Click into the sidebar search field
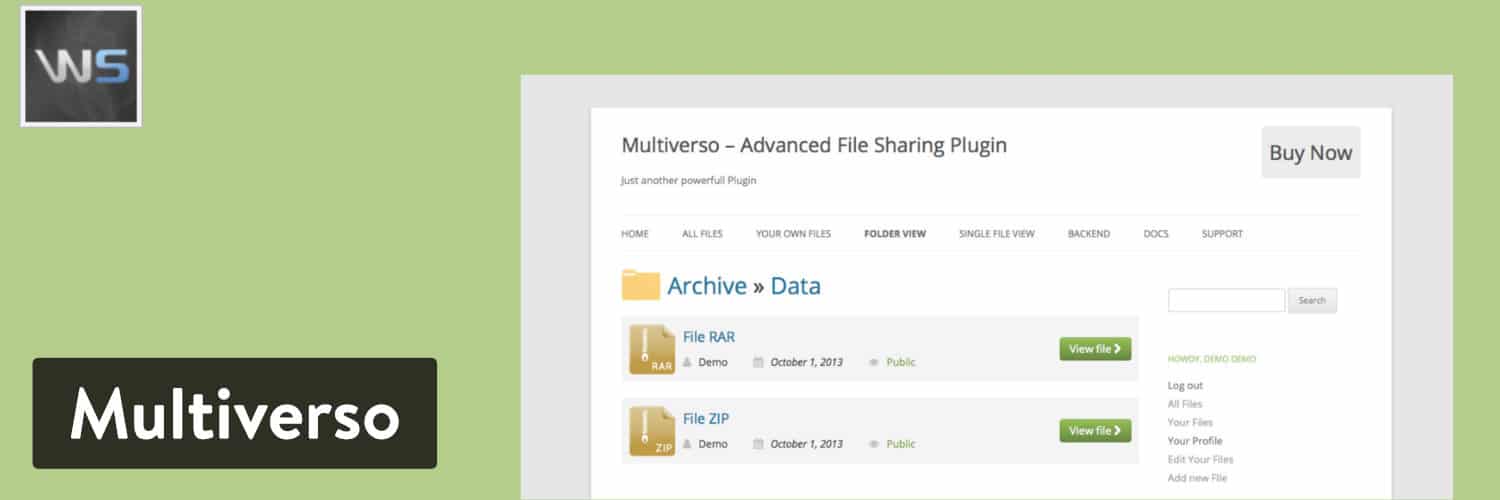 coord(1226,300)
